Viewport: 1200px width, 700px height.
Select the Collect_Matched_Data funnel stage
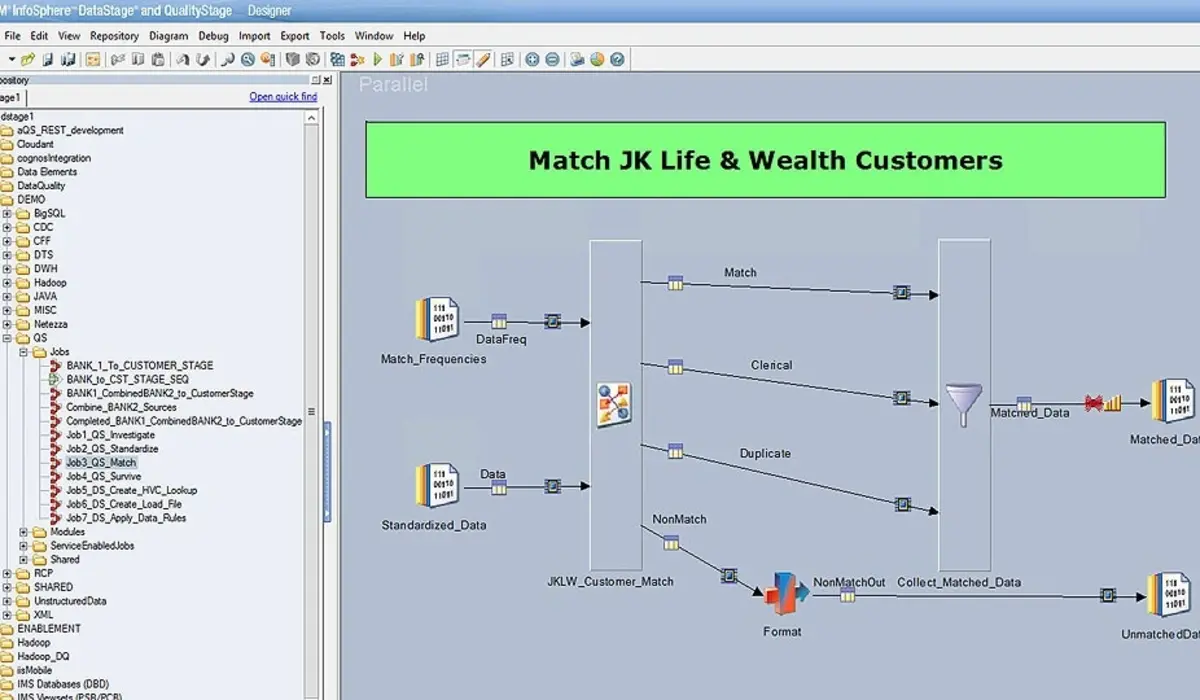click(x=964, y=405)
